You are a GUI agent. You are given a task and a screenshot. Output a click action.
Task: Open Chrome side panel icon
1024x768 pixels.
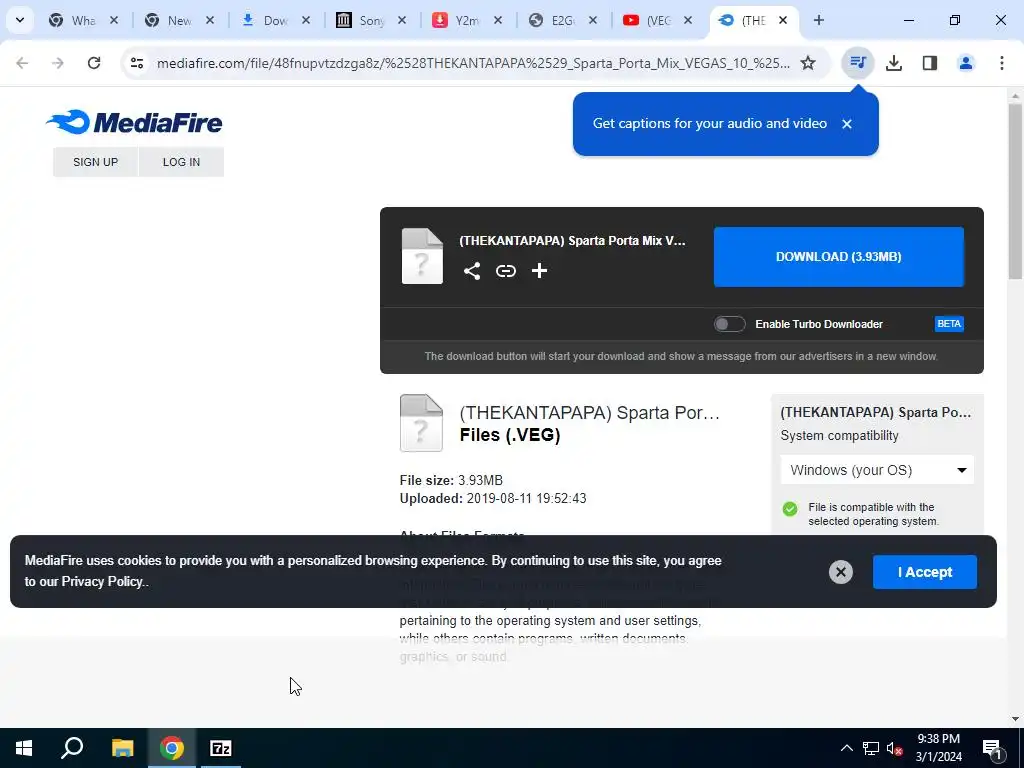(930, 63)
